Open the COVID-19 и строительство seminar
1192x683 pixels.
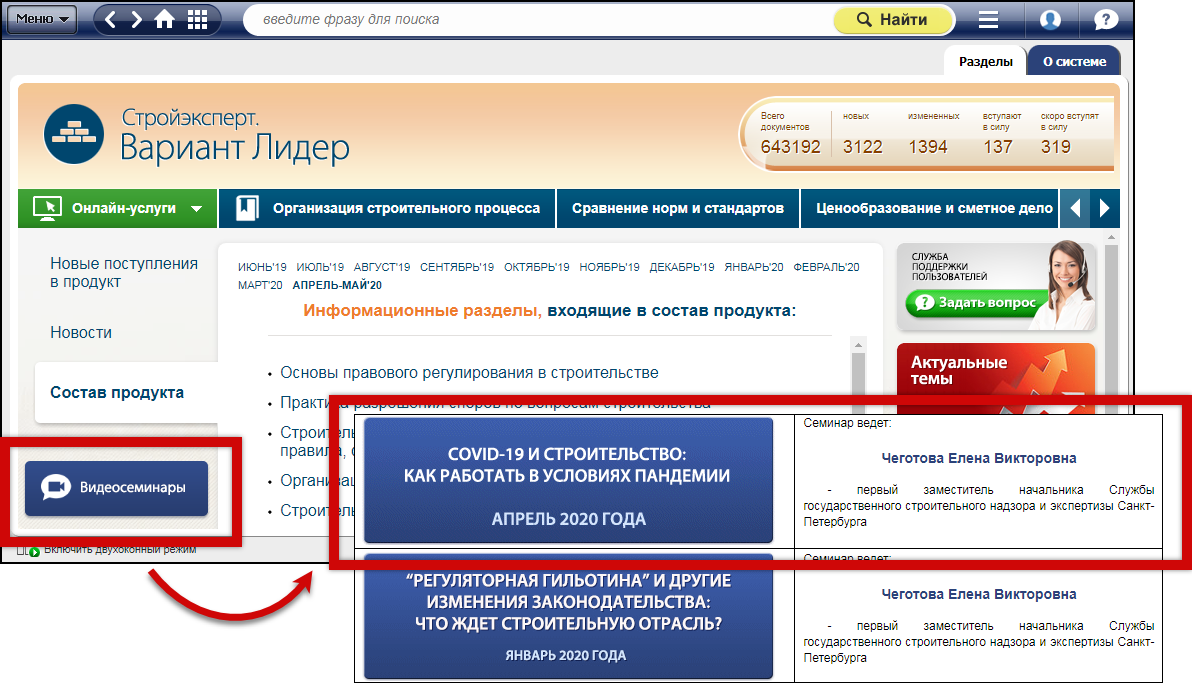click(x=568, y=480)
